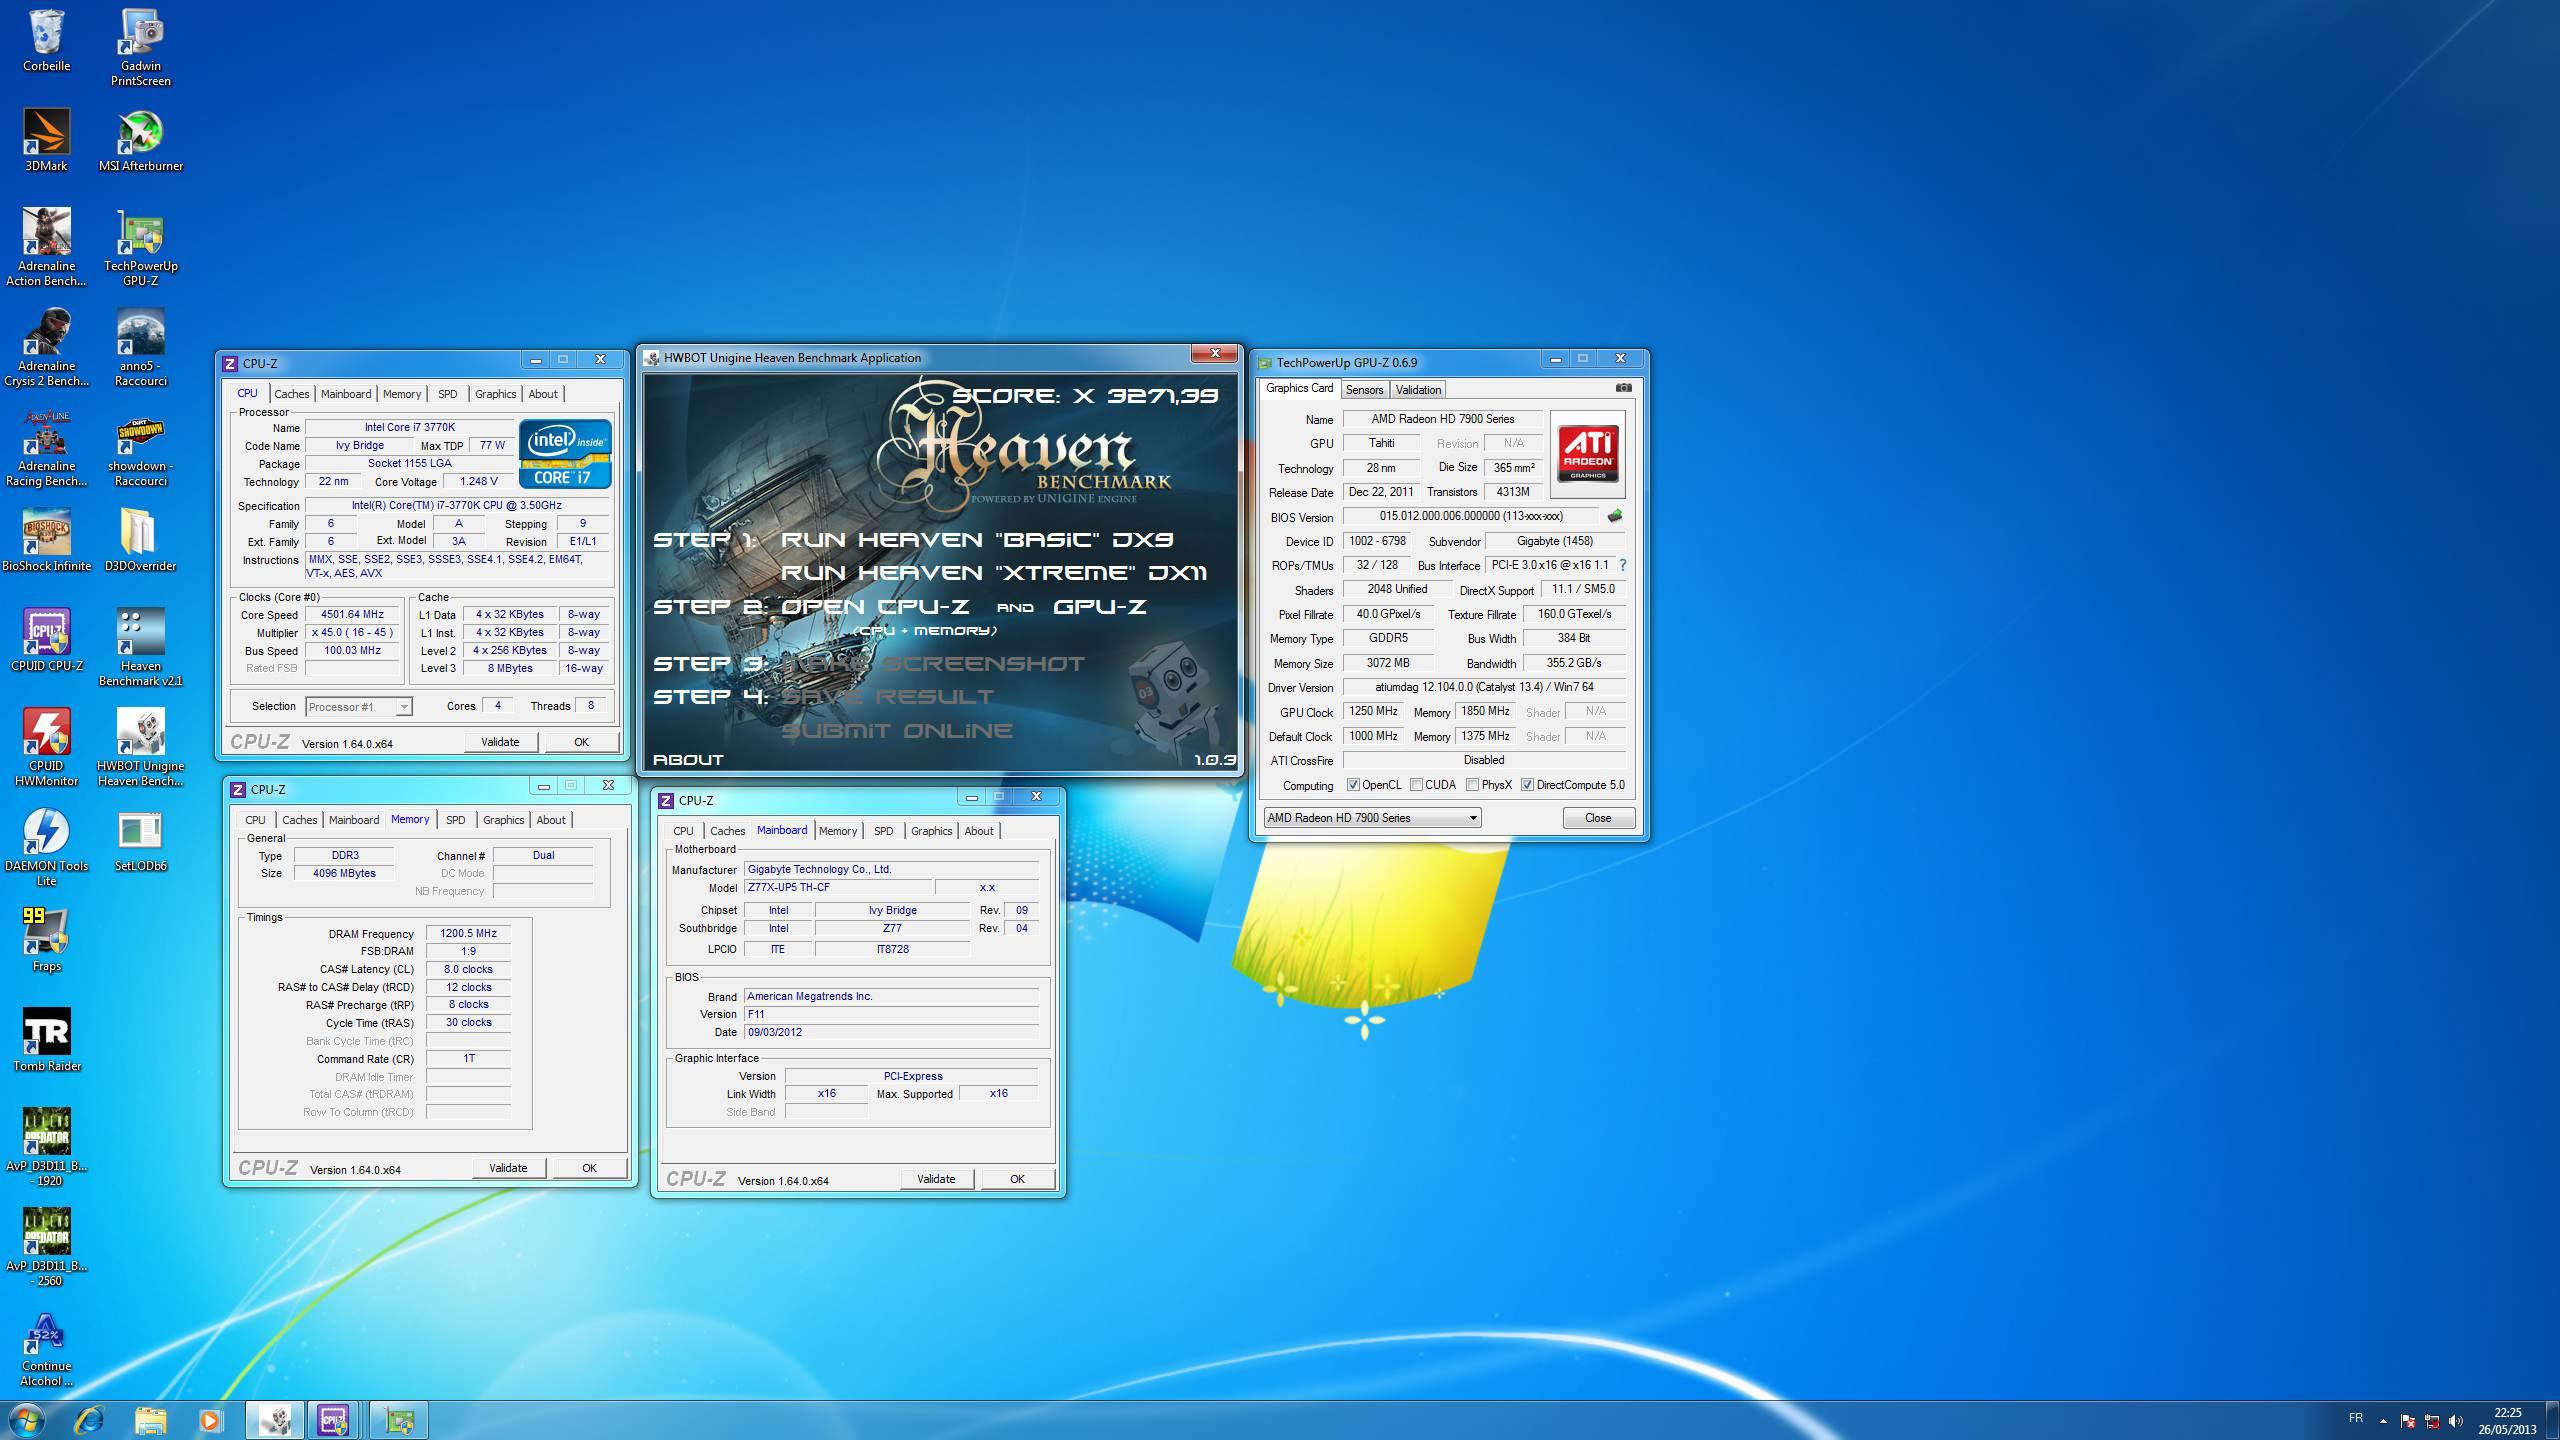The height and width of the screenshot is (1440, 2560).
Task: Click Validate in CPU-Z Mainboard window
Action: [x=936, y=1179]
